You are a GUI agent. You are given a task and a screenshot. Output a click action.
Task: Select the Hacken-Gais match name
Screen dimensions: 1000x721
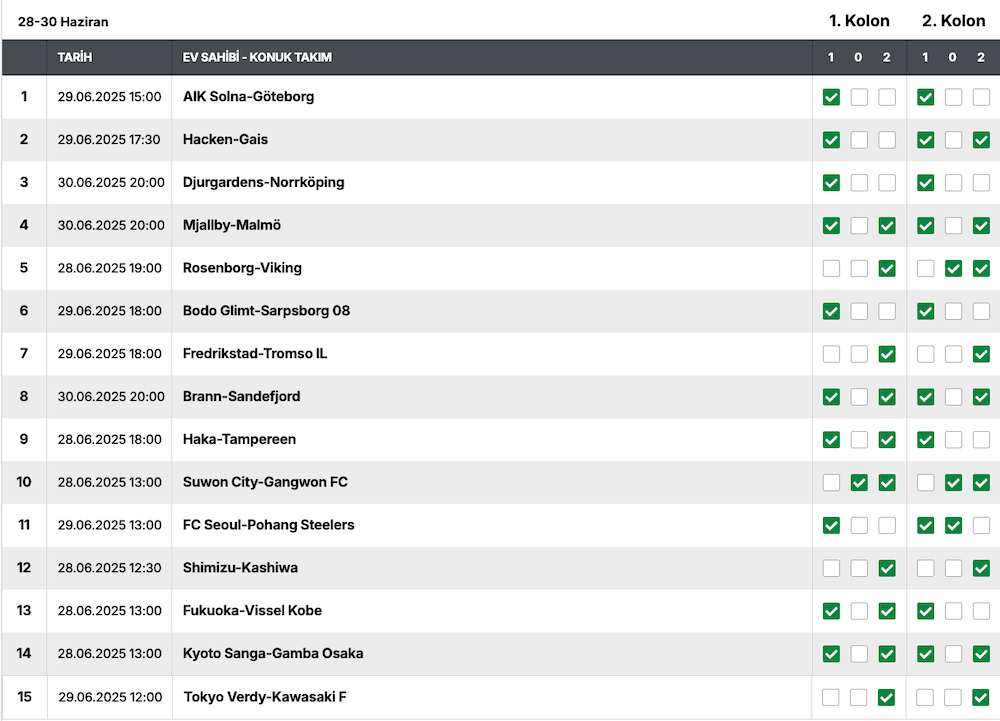(225, 139)
